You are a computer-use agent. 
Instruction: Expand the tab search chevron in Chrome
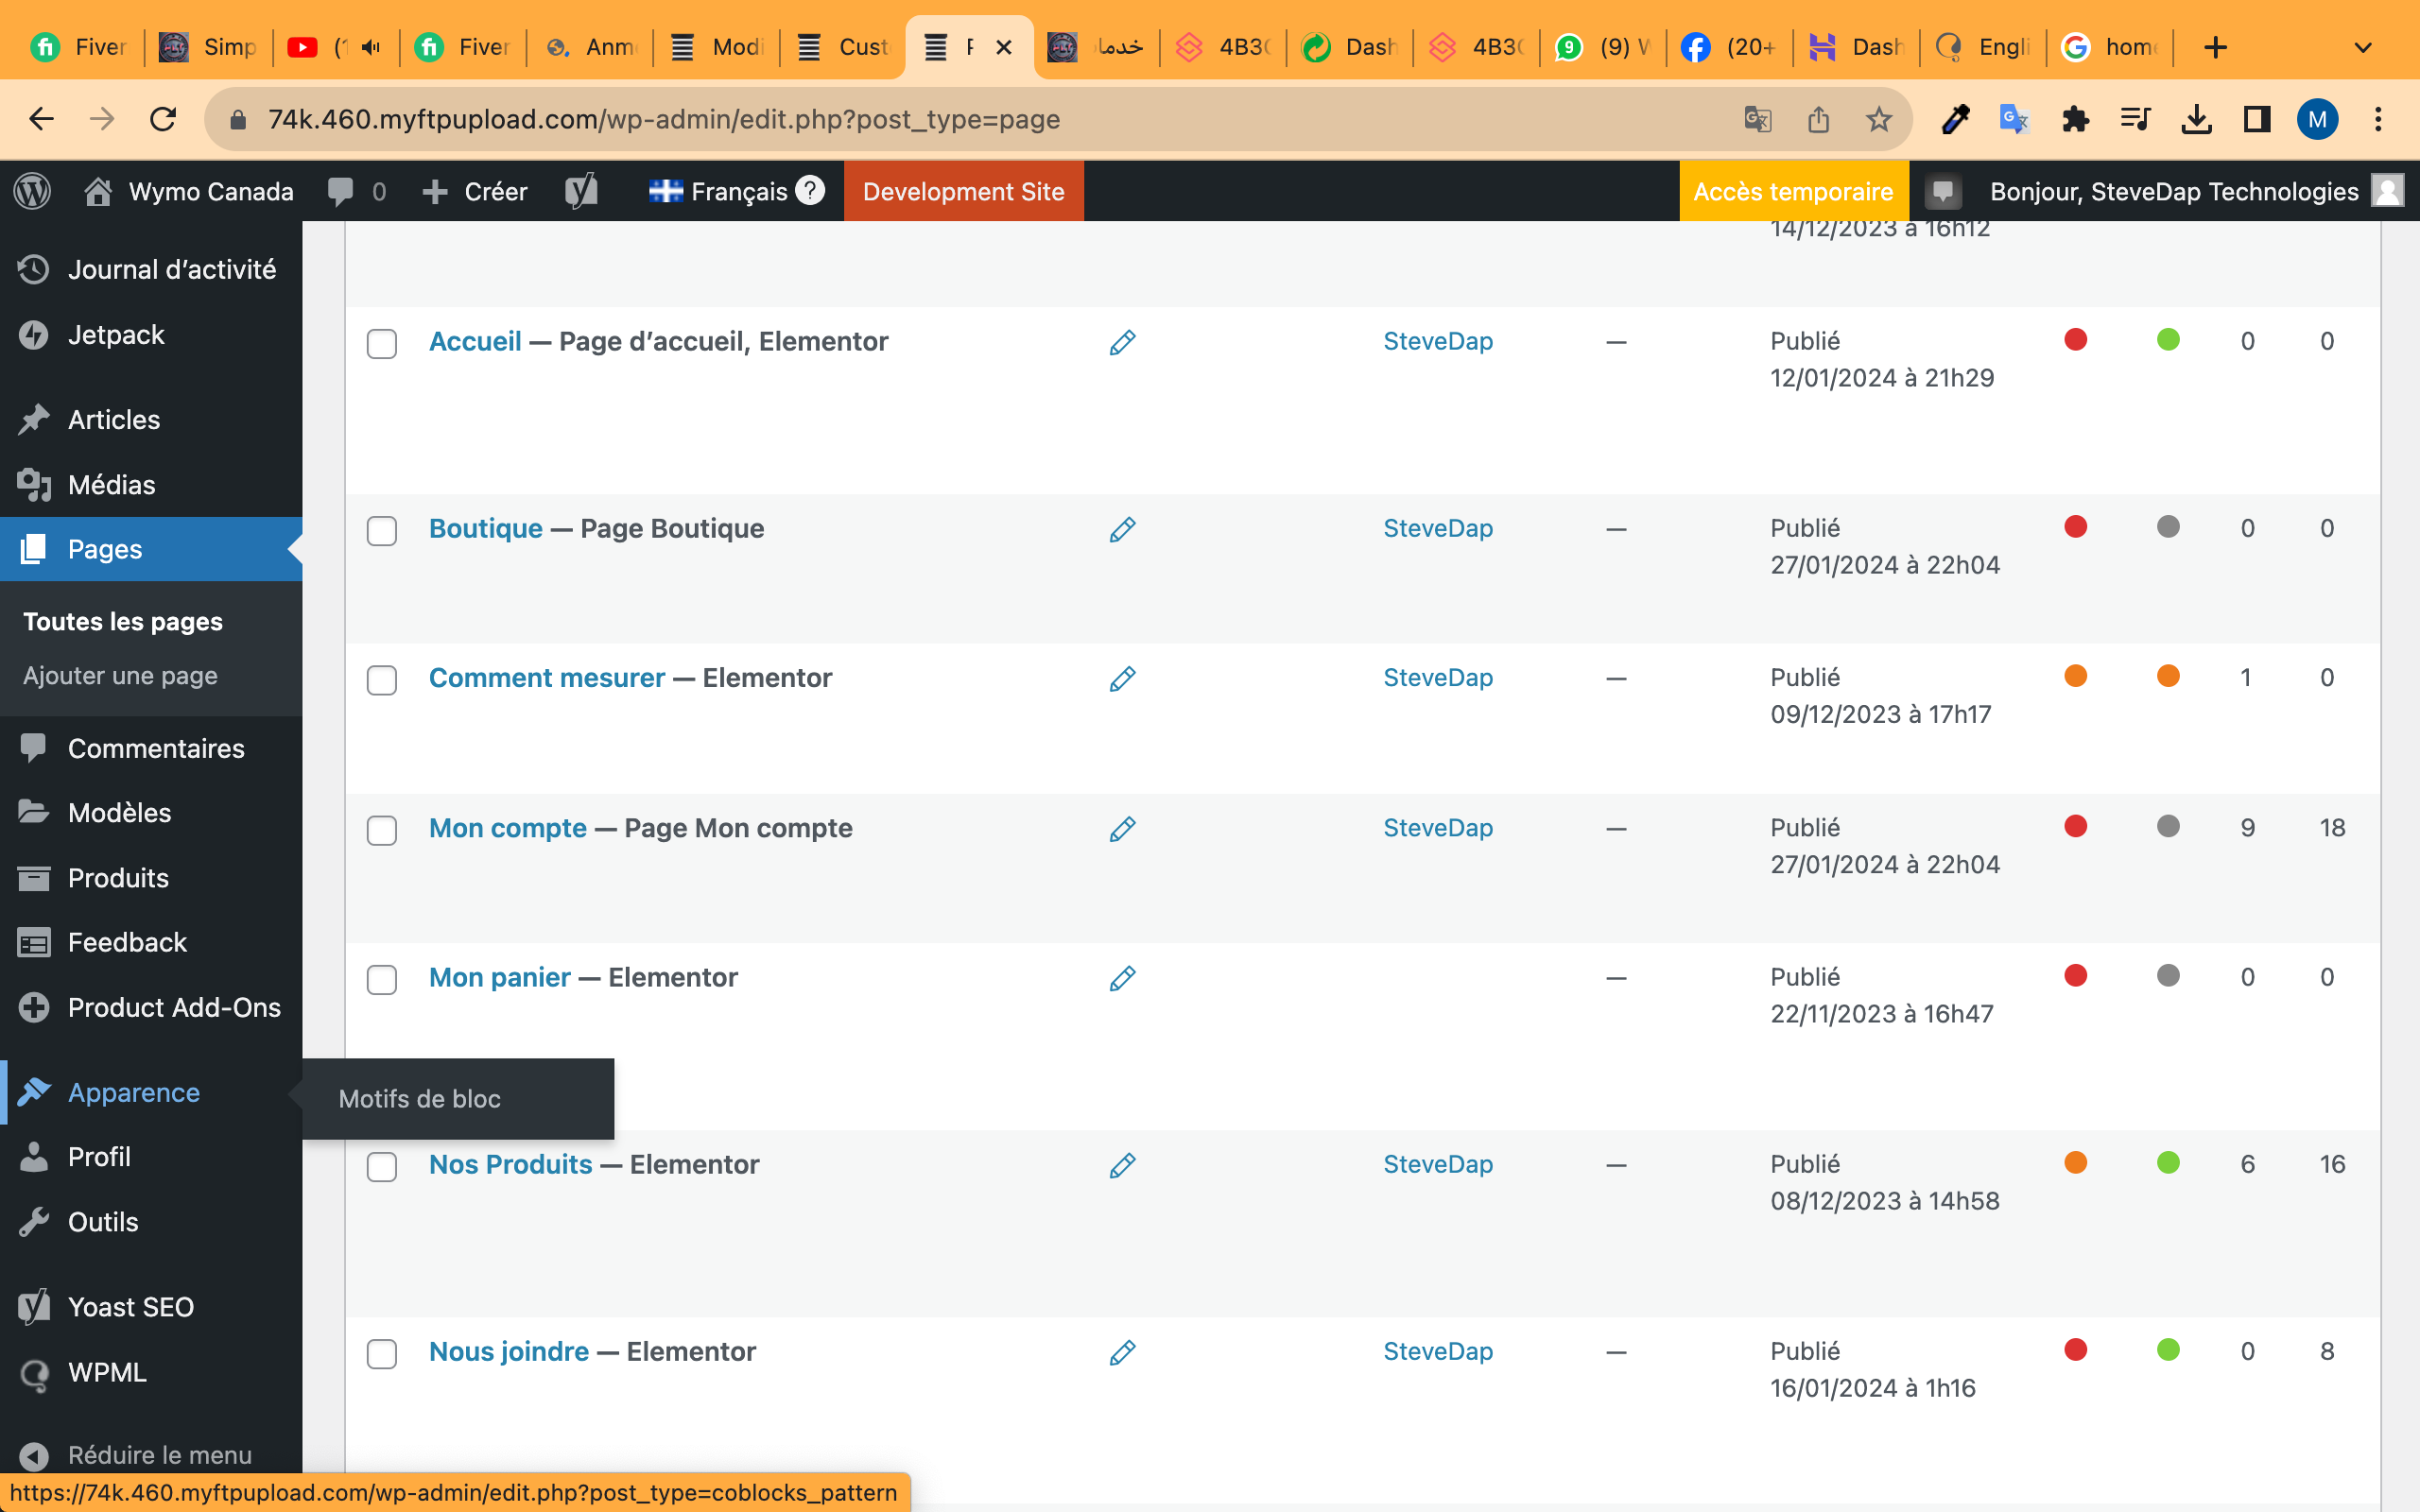pos(2362,47)
